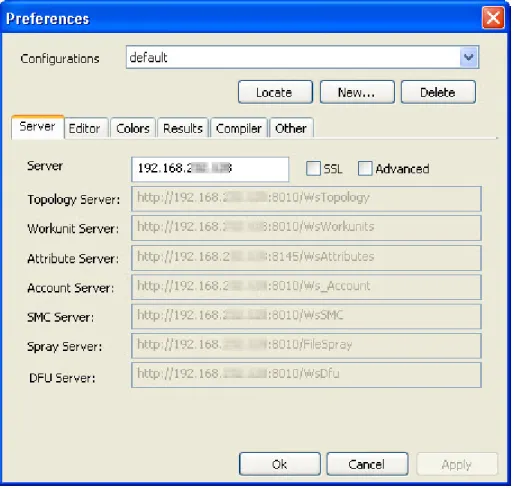Open the Other tab
The width and height of the screenshot is (514, 489).
tap(291, 128)
